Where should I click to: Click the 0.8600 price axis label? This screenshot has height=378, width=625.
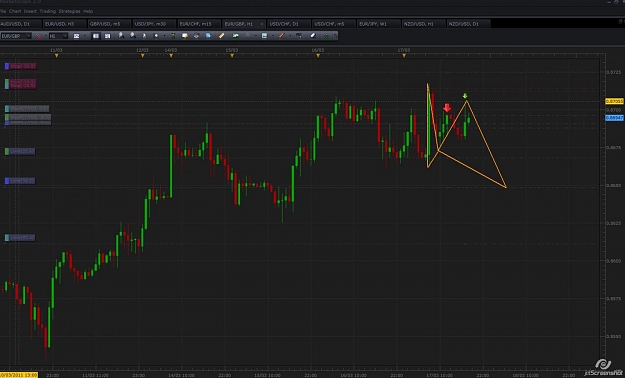point(614,261)
